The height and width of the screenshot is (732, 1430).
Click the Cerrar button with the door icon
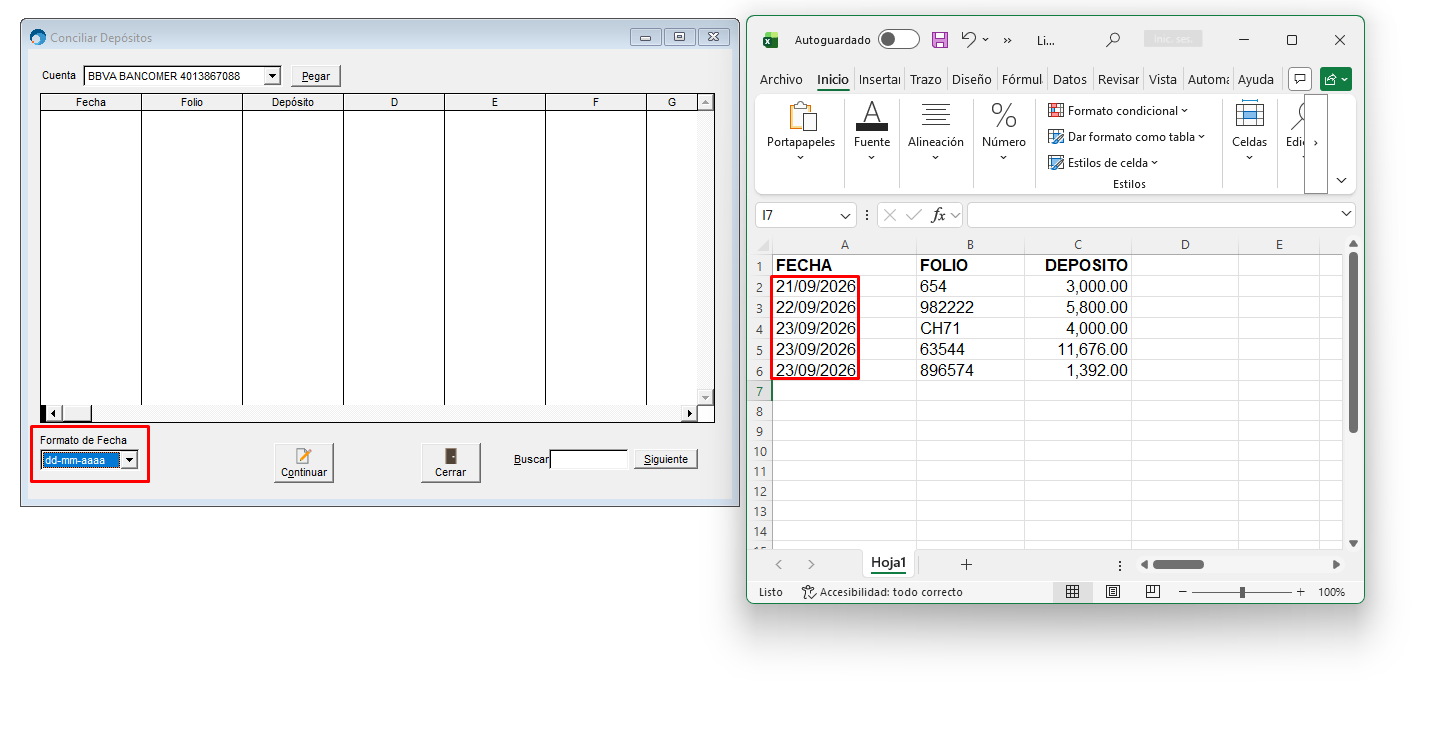(451, 463)
